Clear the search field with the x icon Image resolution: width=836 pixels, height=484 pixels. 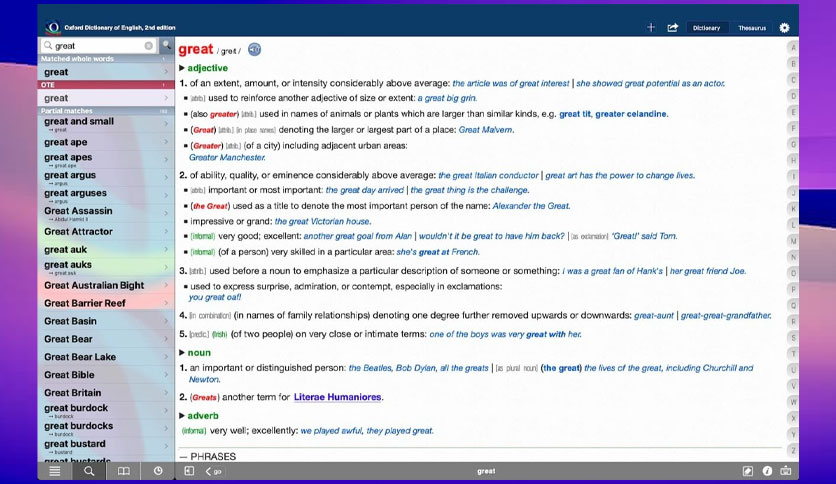(x=149, y=46)
